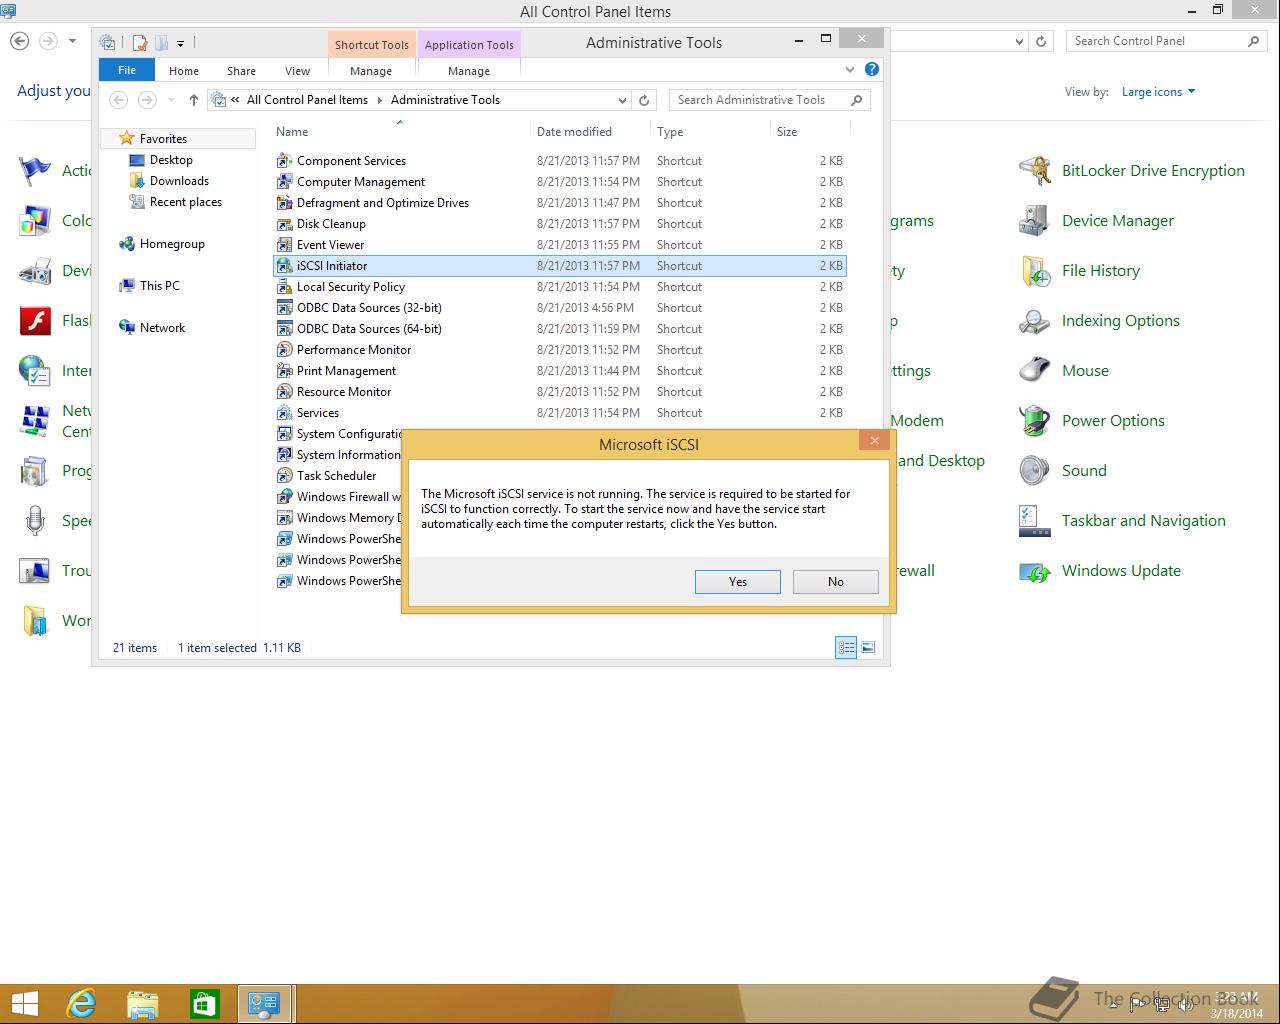This screenshot has height=1024, width=1280.
Task: Sort files by the Size column
Action: click(809, 132)
